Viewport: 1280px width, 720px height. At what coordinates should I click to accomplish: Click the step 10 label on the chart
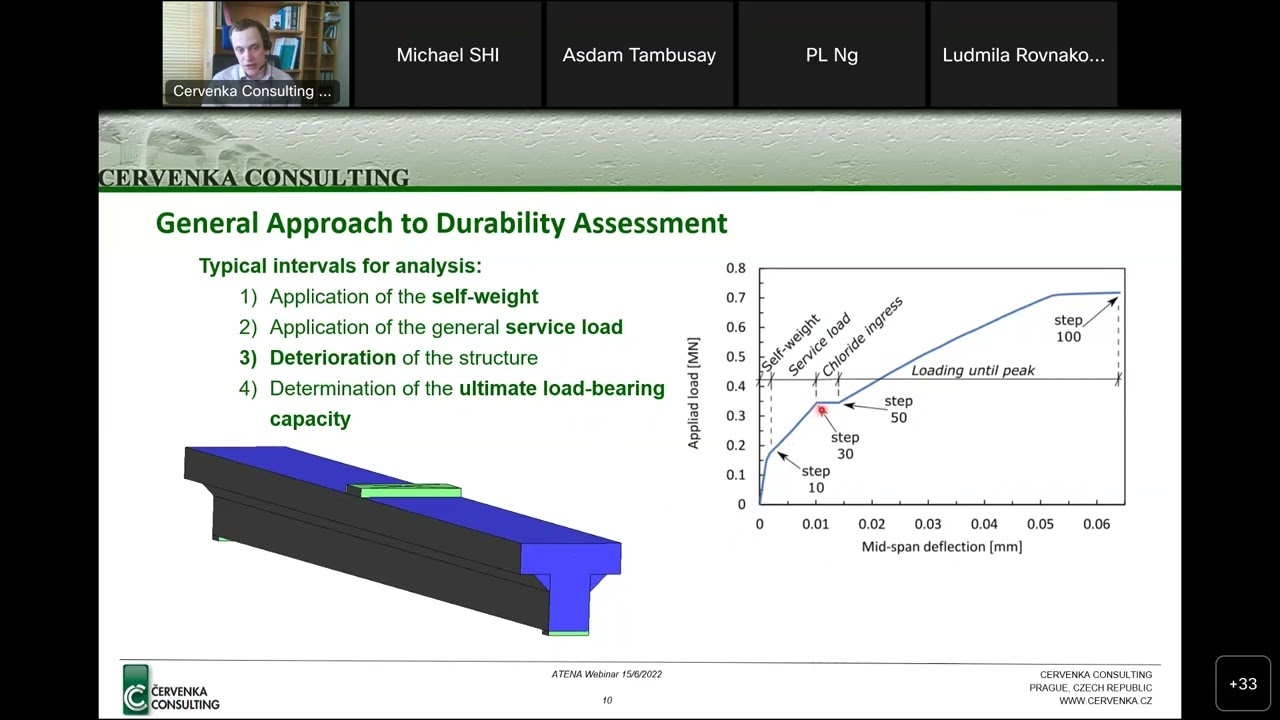click(x=815, y=479)
